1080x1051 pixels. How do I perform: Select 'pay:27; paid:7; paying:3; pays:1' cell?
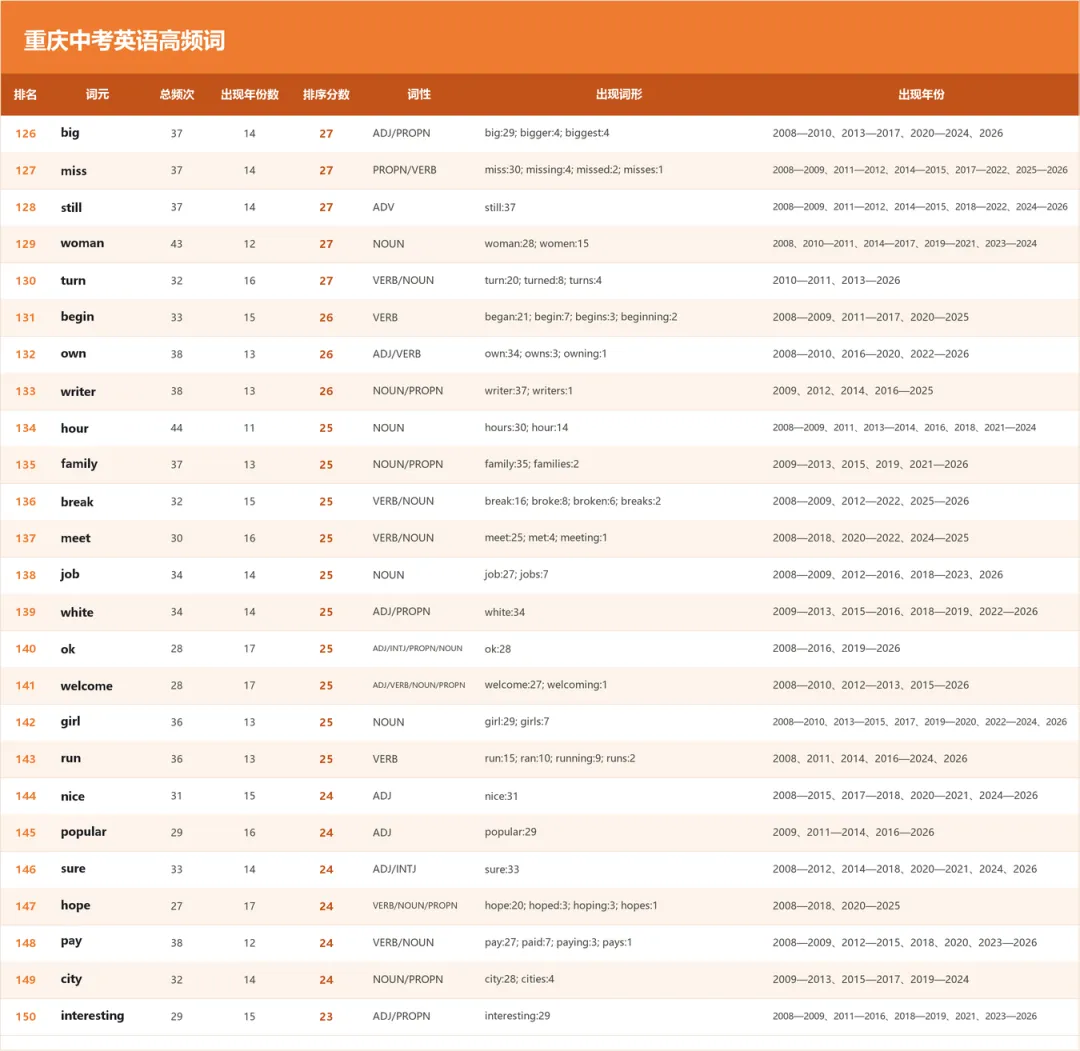558,942
